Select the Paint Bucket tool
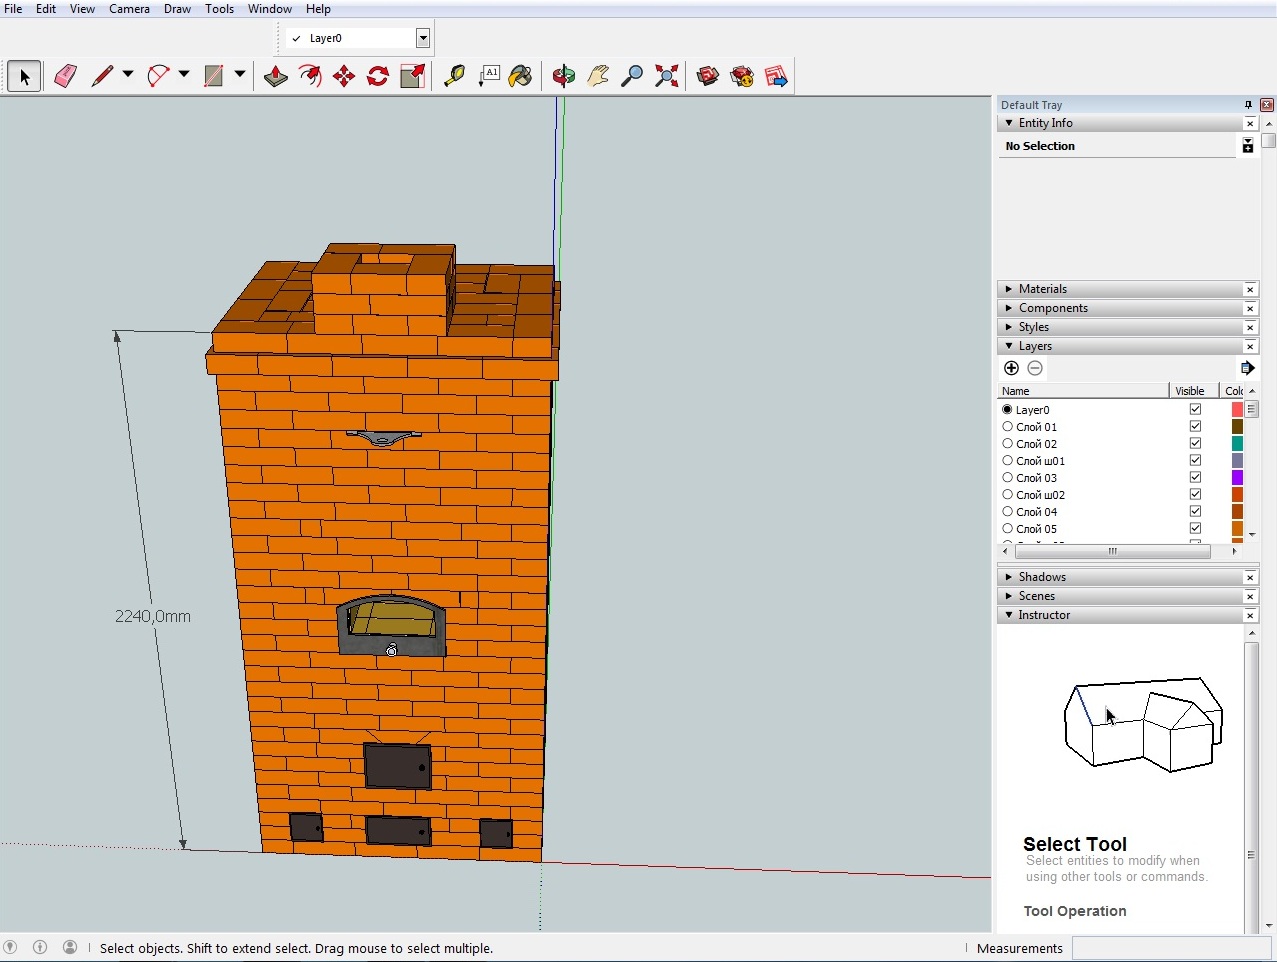The width and height of the screenshot is (1277, 962). [x=520, y=76]
